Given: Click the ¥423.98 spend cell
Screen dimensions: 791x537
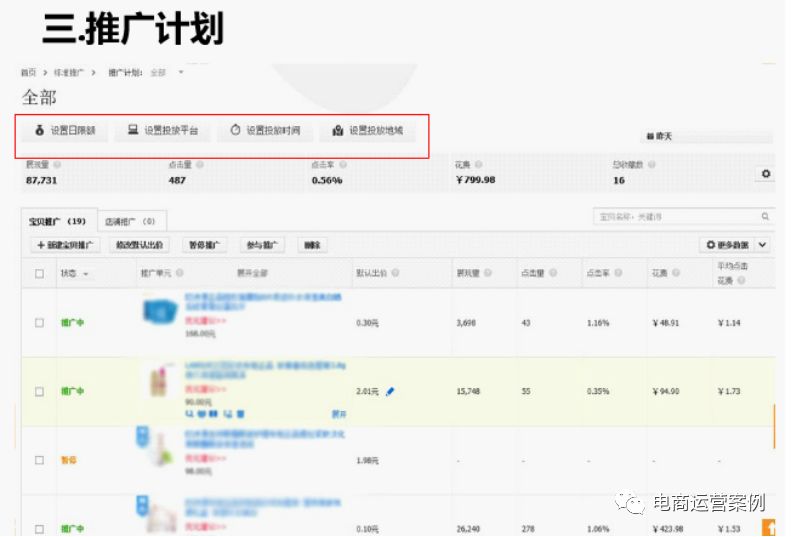Looking at the screenshot, I should tap(668, 529).
